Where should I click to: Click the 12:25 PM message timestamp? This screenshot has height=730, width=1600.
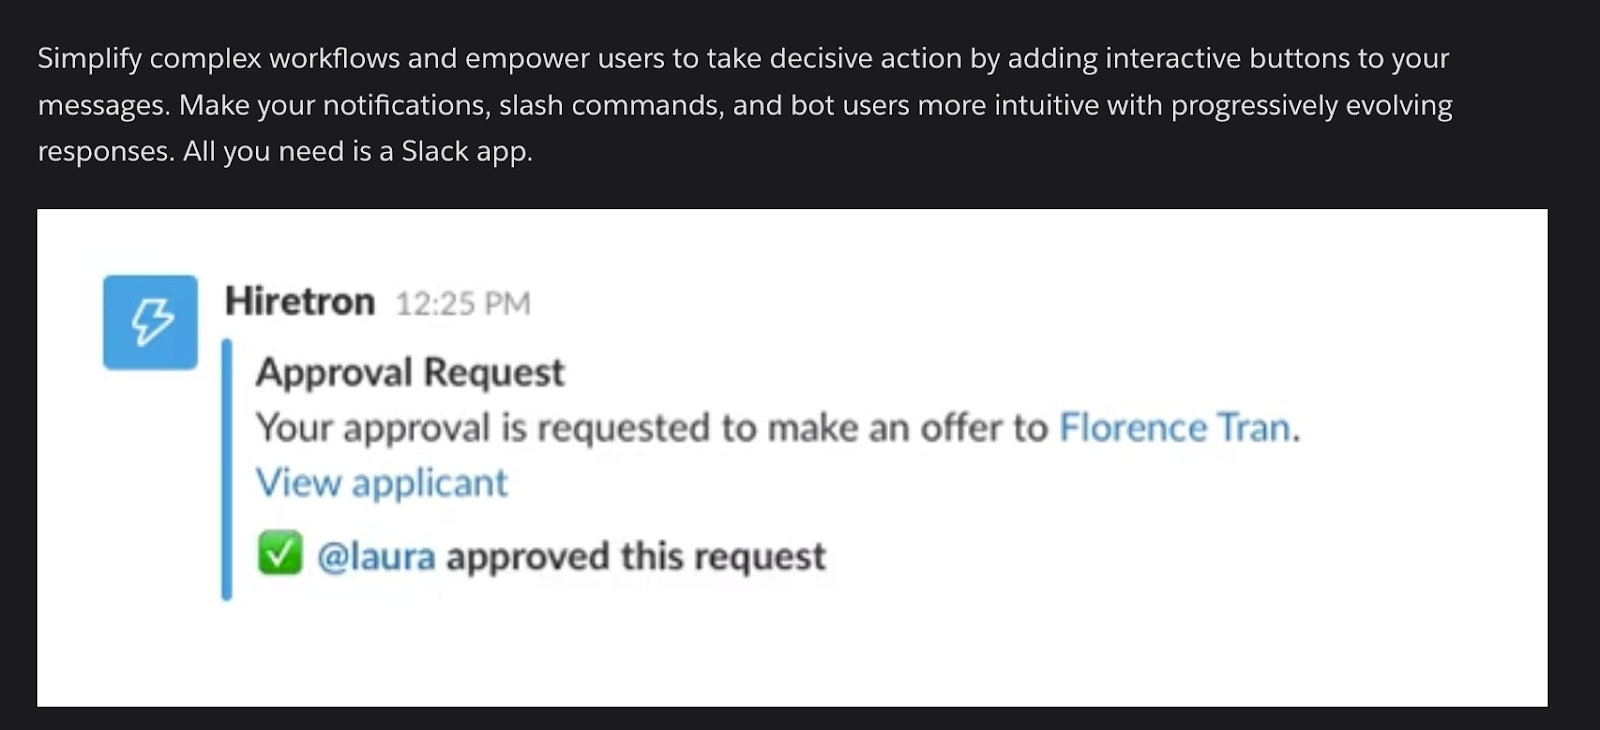[x=462, y=304]
